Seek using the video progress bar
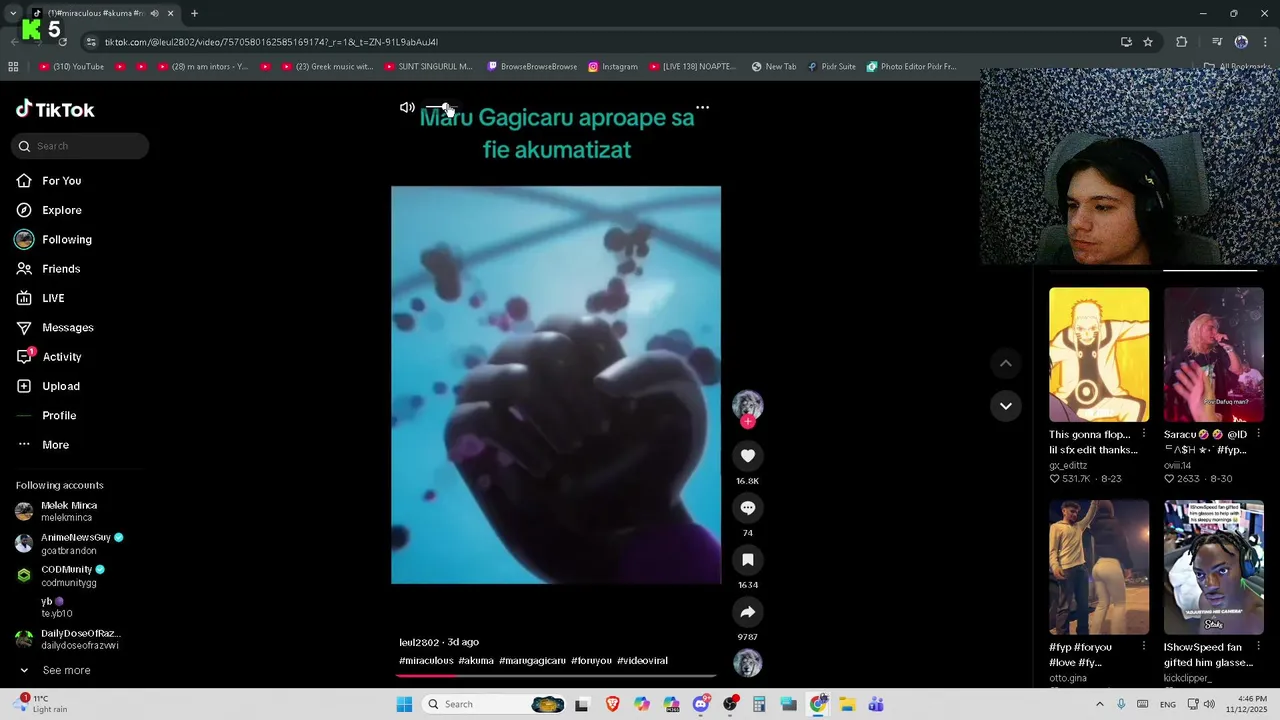 tap(556, 675)
